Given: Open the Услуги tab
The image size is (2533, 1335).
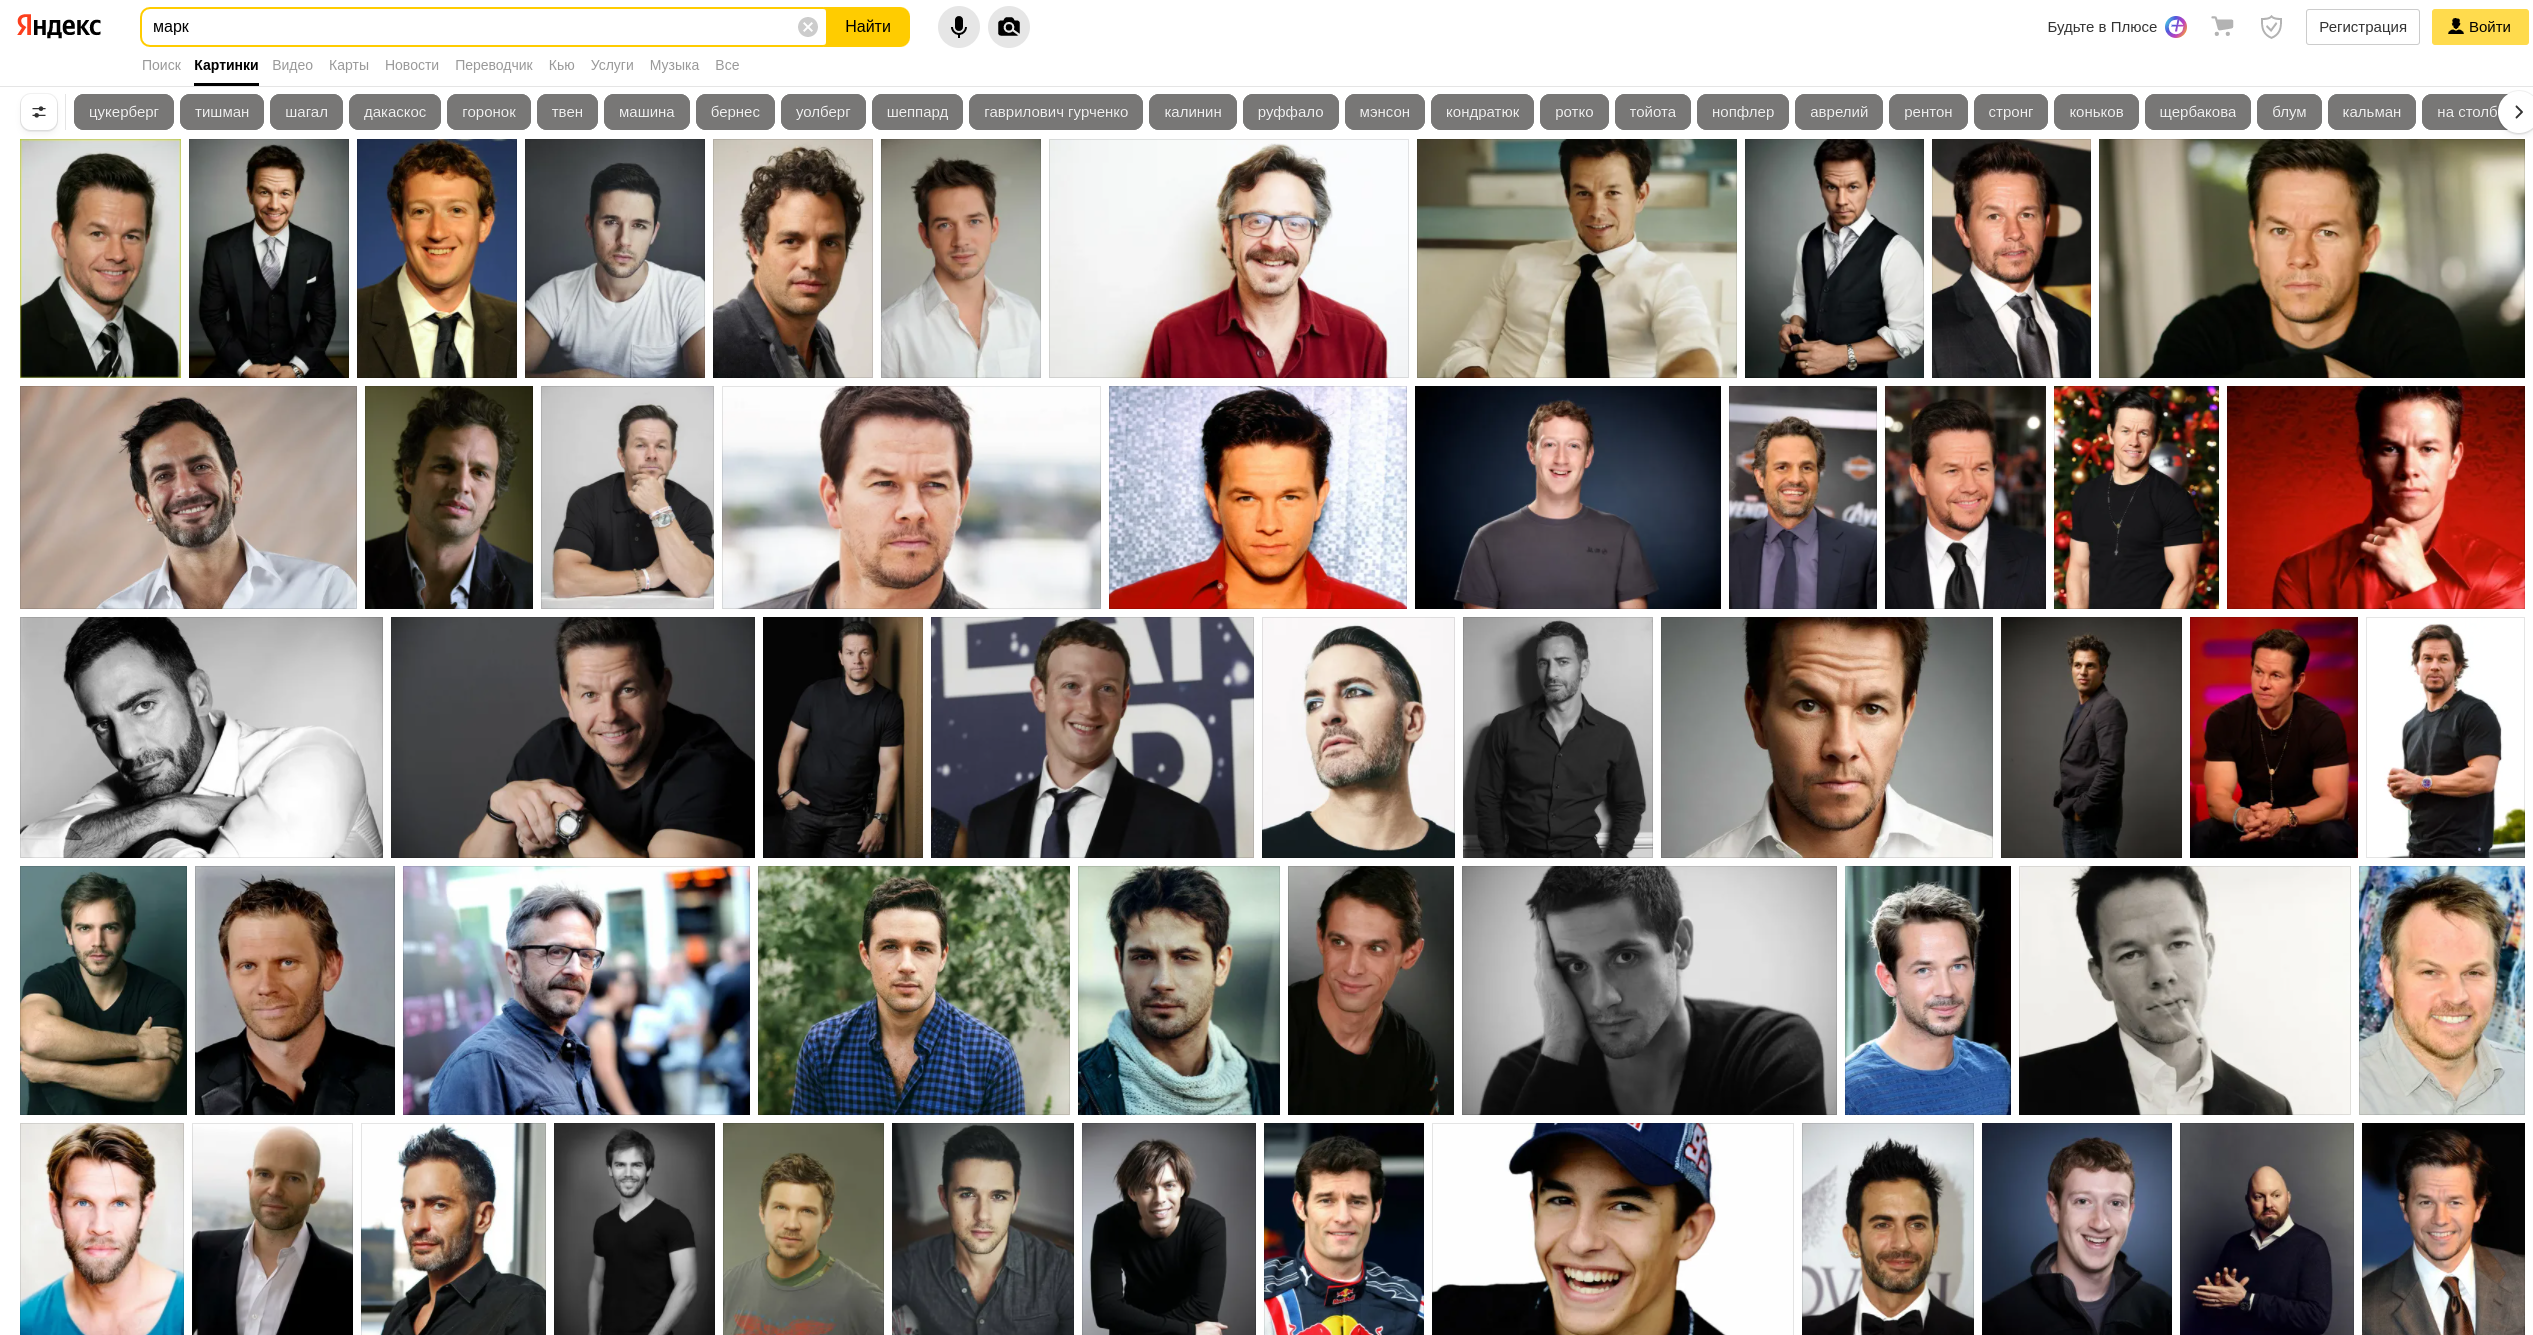Looking at the screenshot, I should point(612,65).
